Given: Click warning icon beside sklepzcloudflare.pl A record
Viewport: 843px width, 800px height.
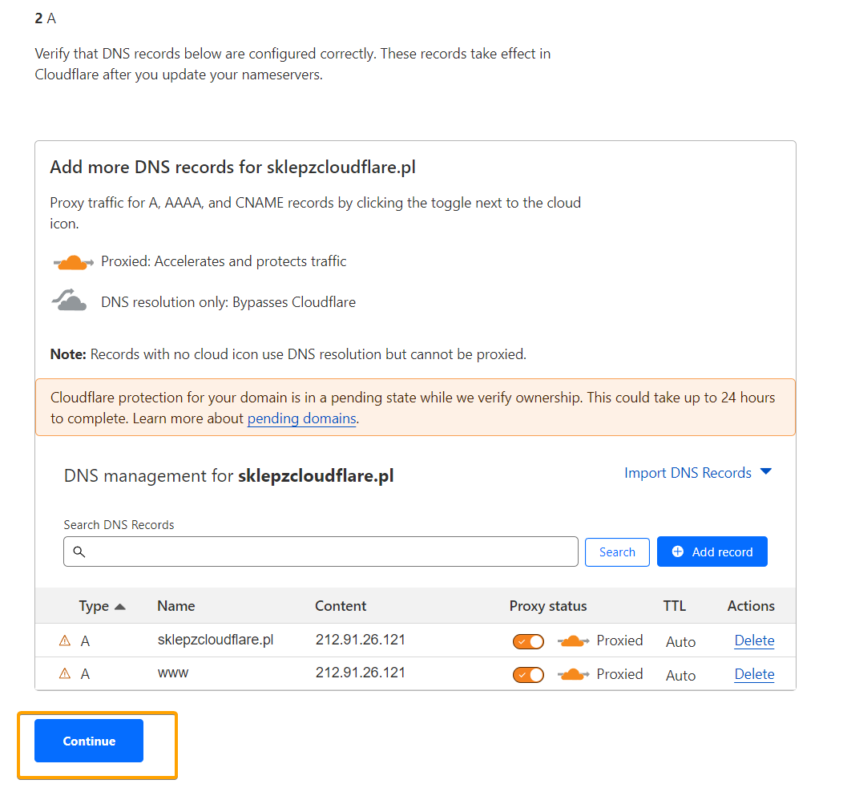Looking at the screenshot, I should coord(65,640).
